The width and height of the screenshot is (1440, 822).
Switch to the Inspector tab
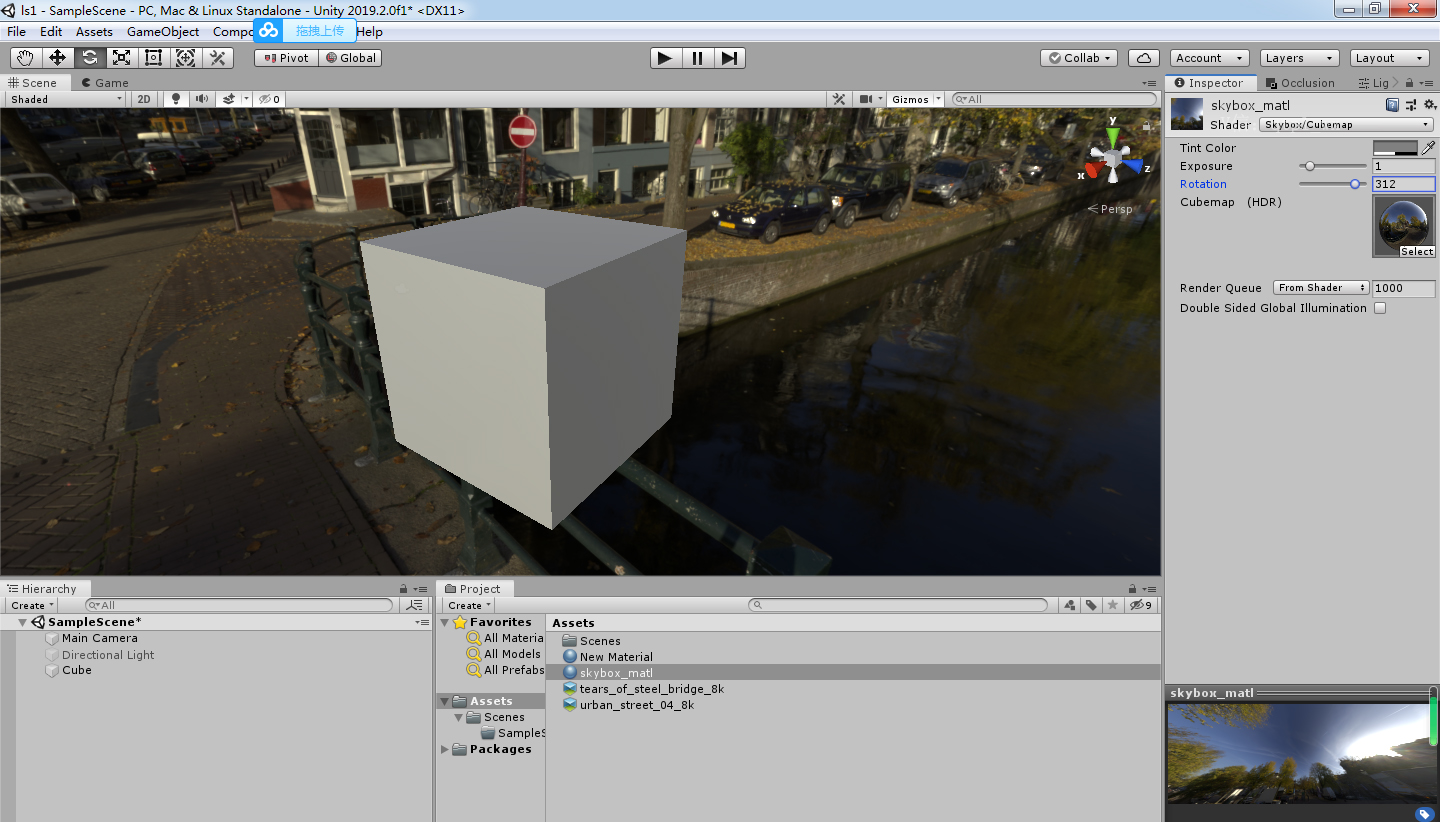(x=1209, y=83)
